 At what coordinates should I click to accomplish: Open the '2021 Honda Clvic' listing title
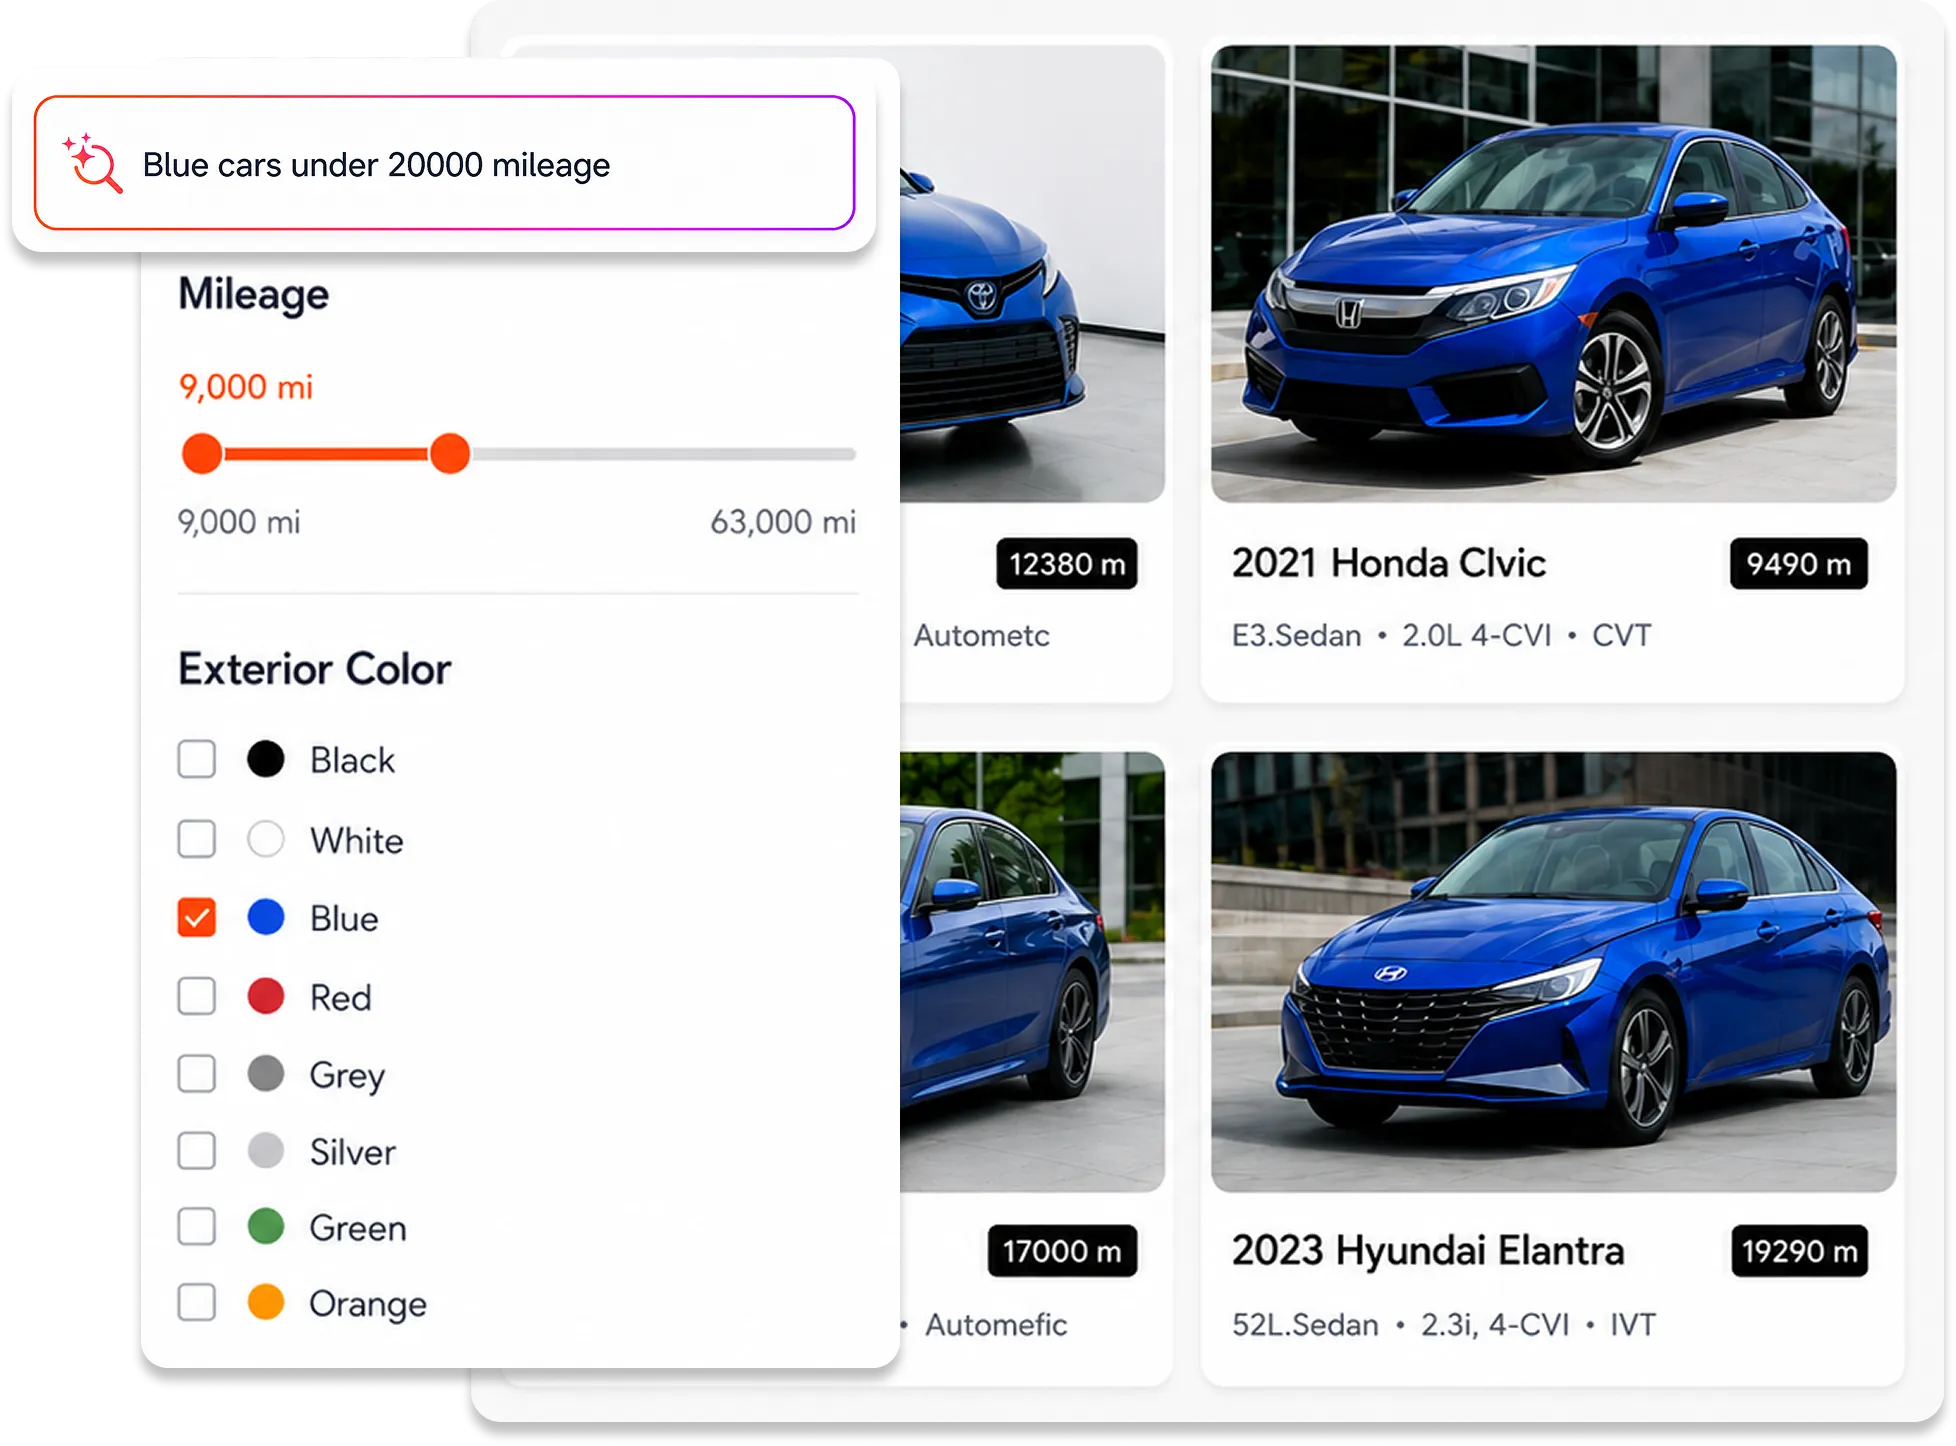[x=1389, y=563]
